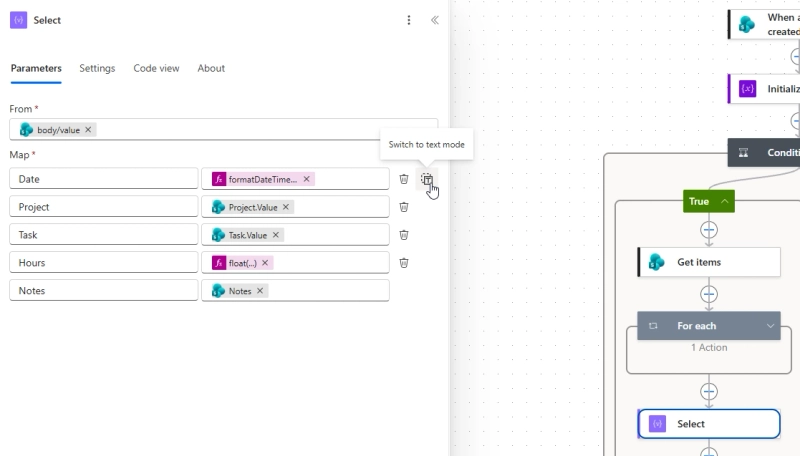Switch to the Code view tab
The height and width of the screenshot is (456, 800).
156,68
